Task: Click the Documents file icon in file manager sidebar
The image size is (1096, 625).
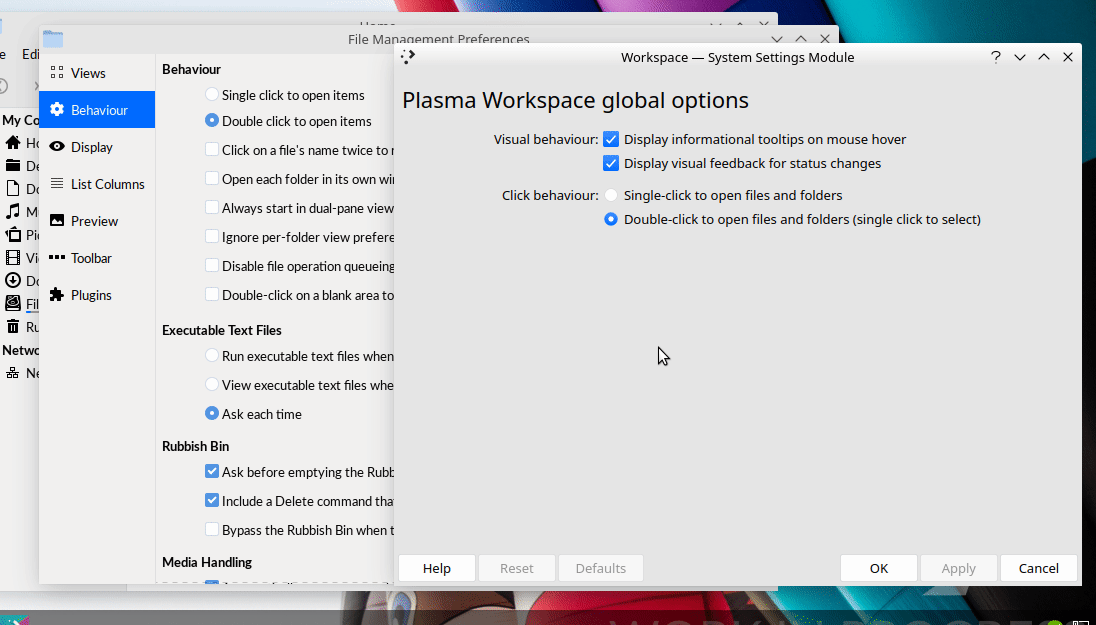Action: [13, 189]
